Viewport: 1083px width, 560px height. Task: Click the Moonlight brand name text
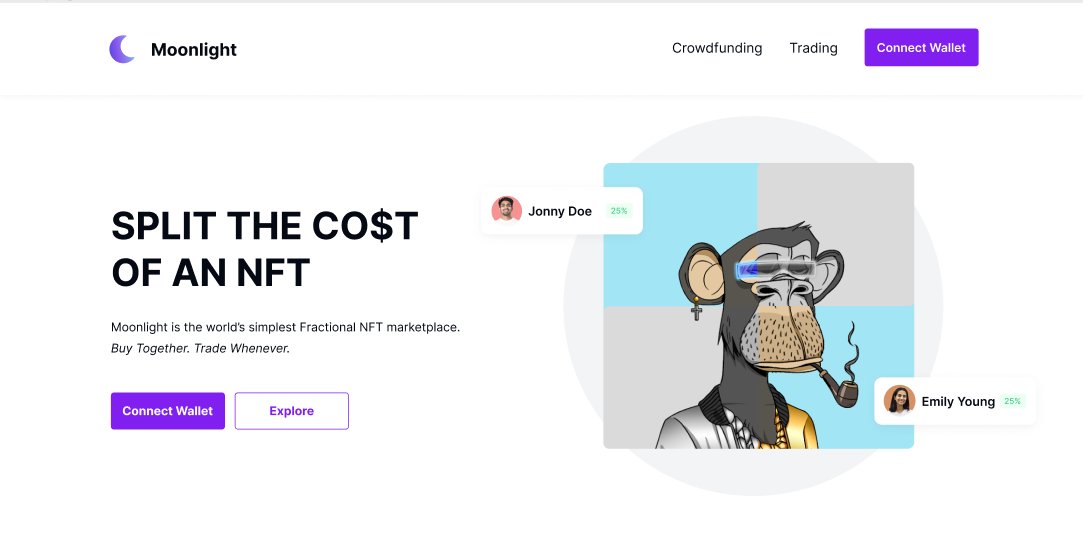pos(193,50)
